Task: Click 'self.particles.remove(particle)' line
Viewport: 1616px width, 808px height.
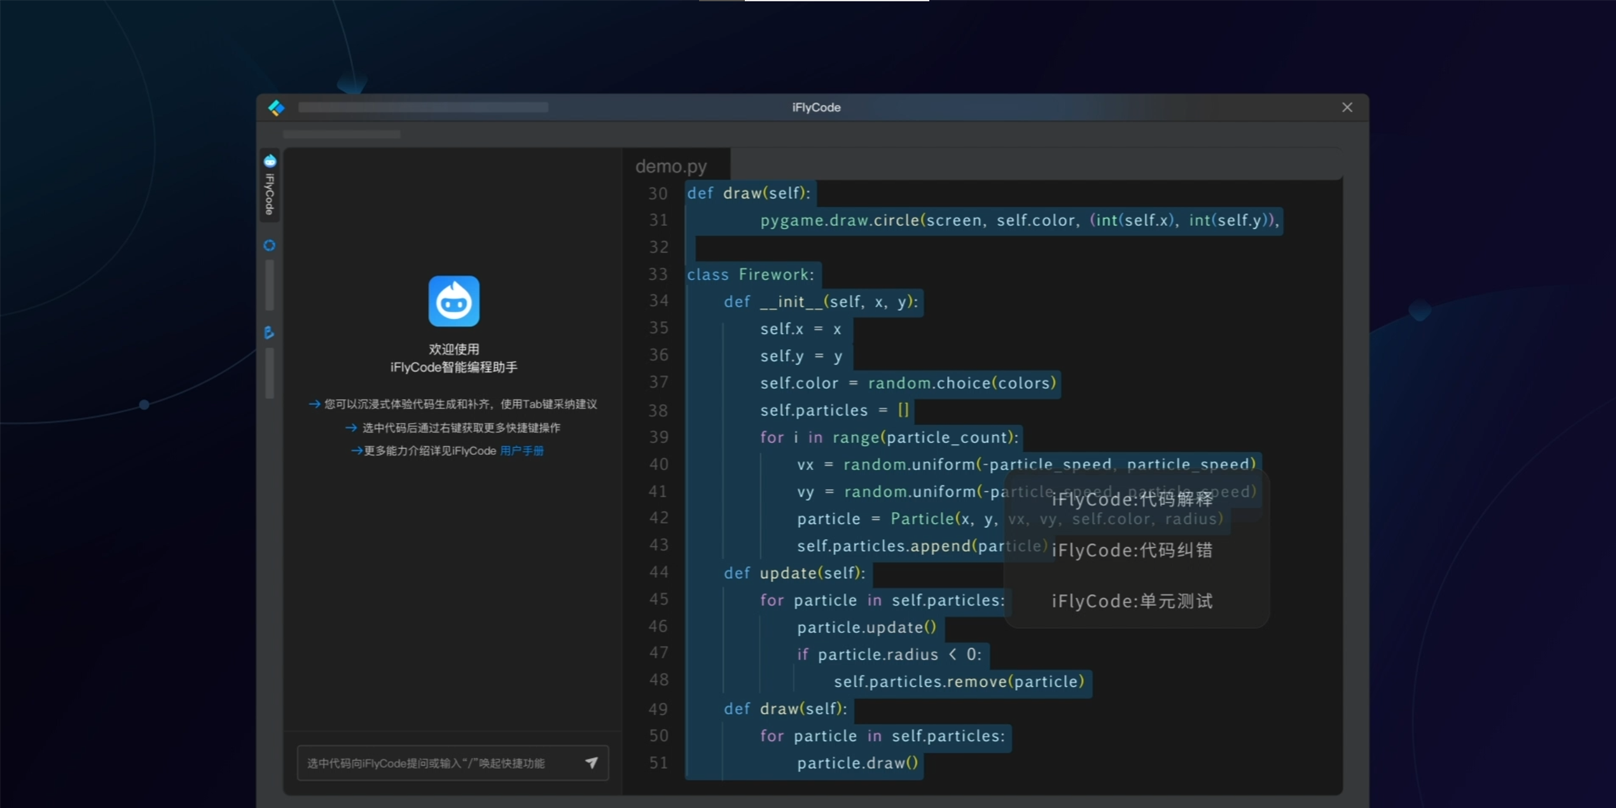Action: (x=959, y=682)
